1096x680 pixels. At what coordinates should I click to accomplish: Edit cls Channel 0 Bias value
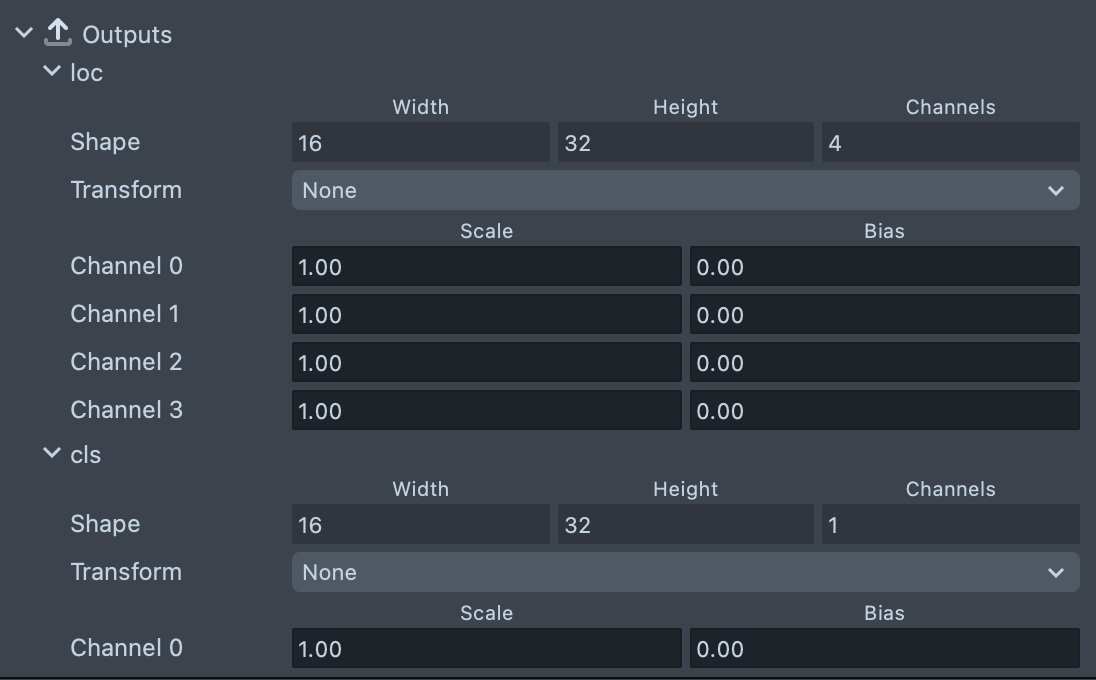pos(884,649)
